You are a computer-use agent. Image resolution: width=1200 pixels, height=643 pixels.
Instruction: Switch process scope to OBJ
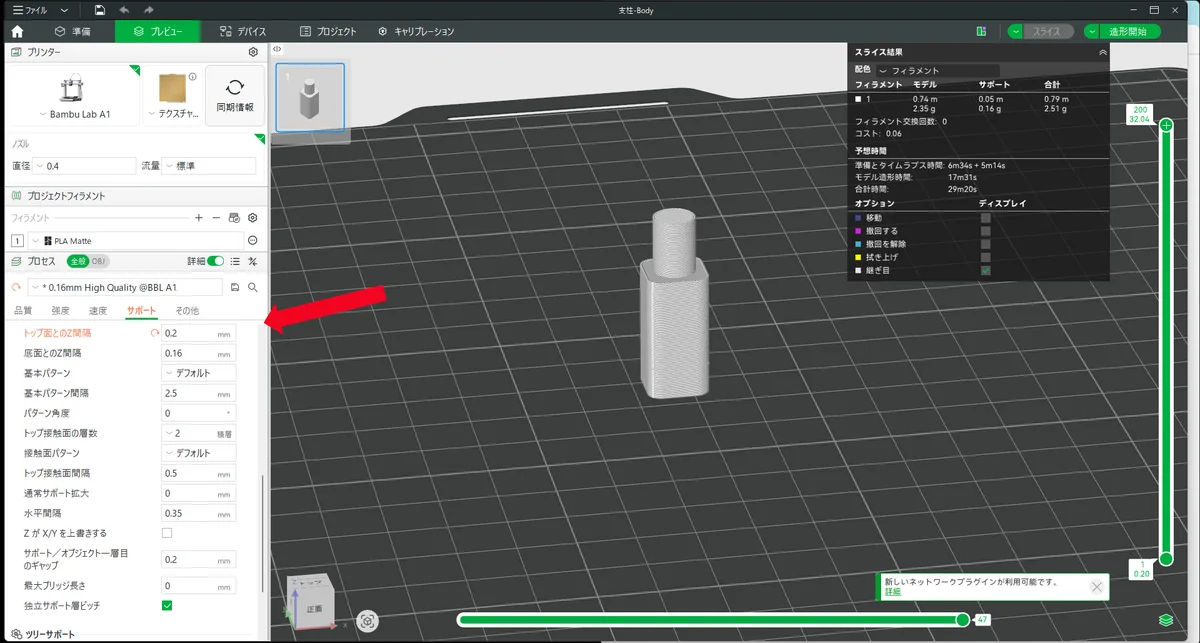(98, 261)
